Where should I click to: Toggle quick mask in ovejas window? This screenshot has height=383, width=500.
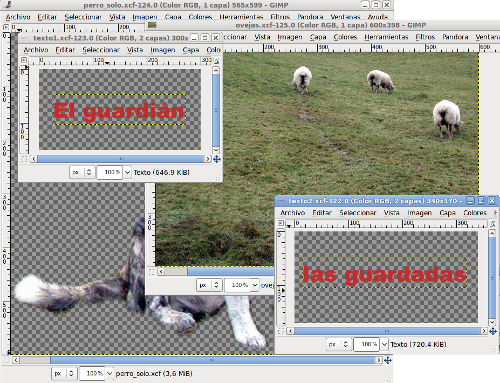click(x=151, y=271)
